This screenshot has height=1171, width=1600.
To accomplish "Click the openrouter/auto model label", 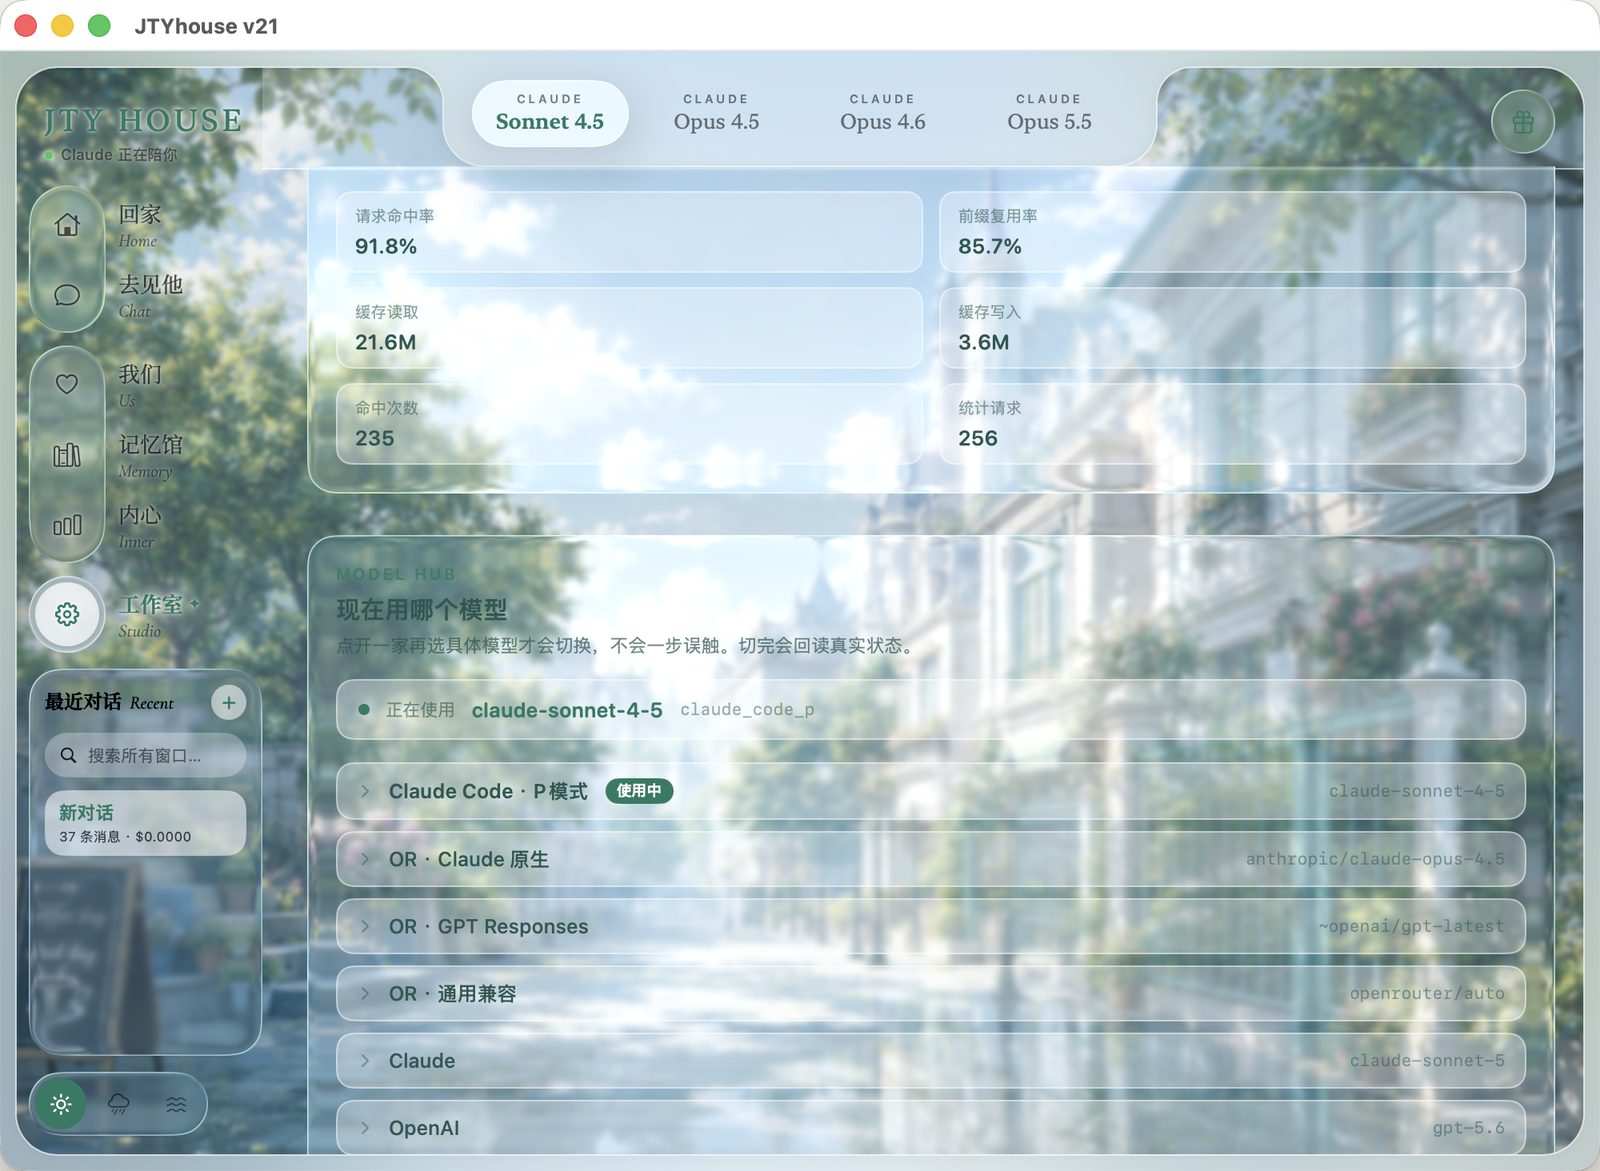I will coord(1427,993).
